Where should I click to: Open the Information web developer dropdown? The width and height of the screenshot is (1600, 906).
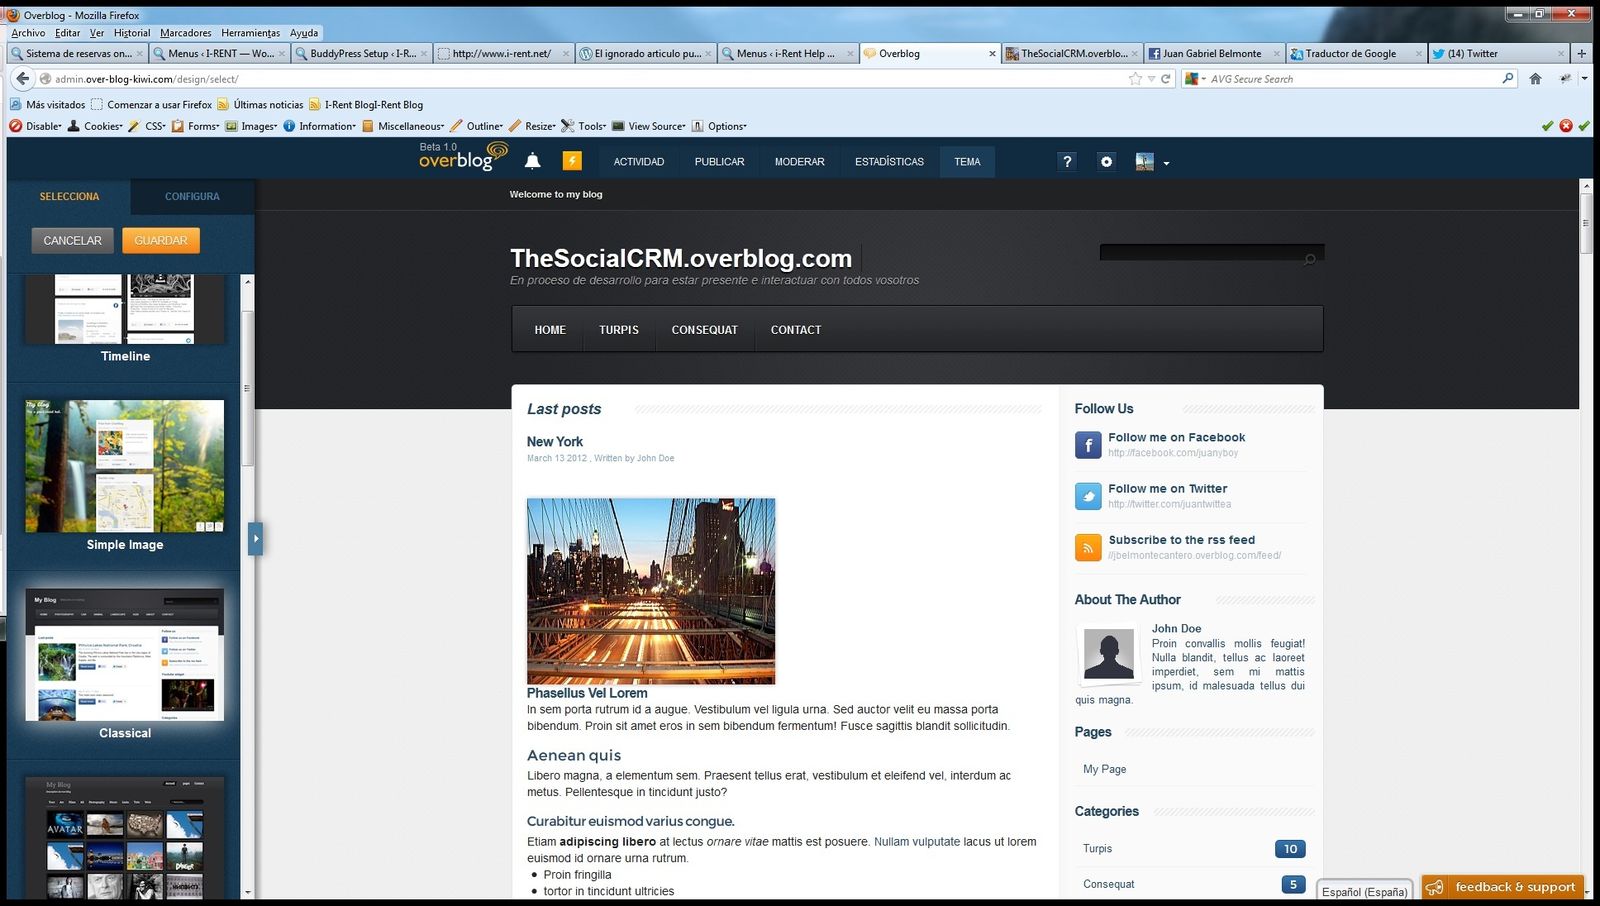pyautogui.click(x=319, y=126)
